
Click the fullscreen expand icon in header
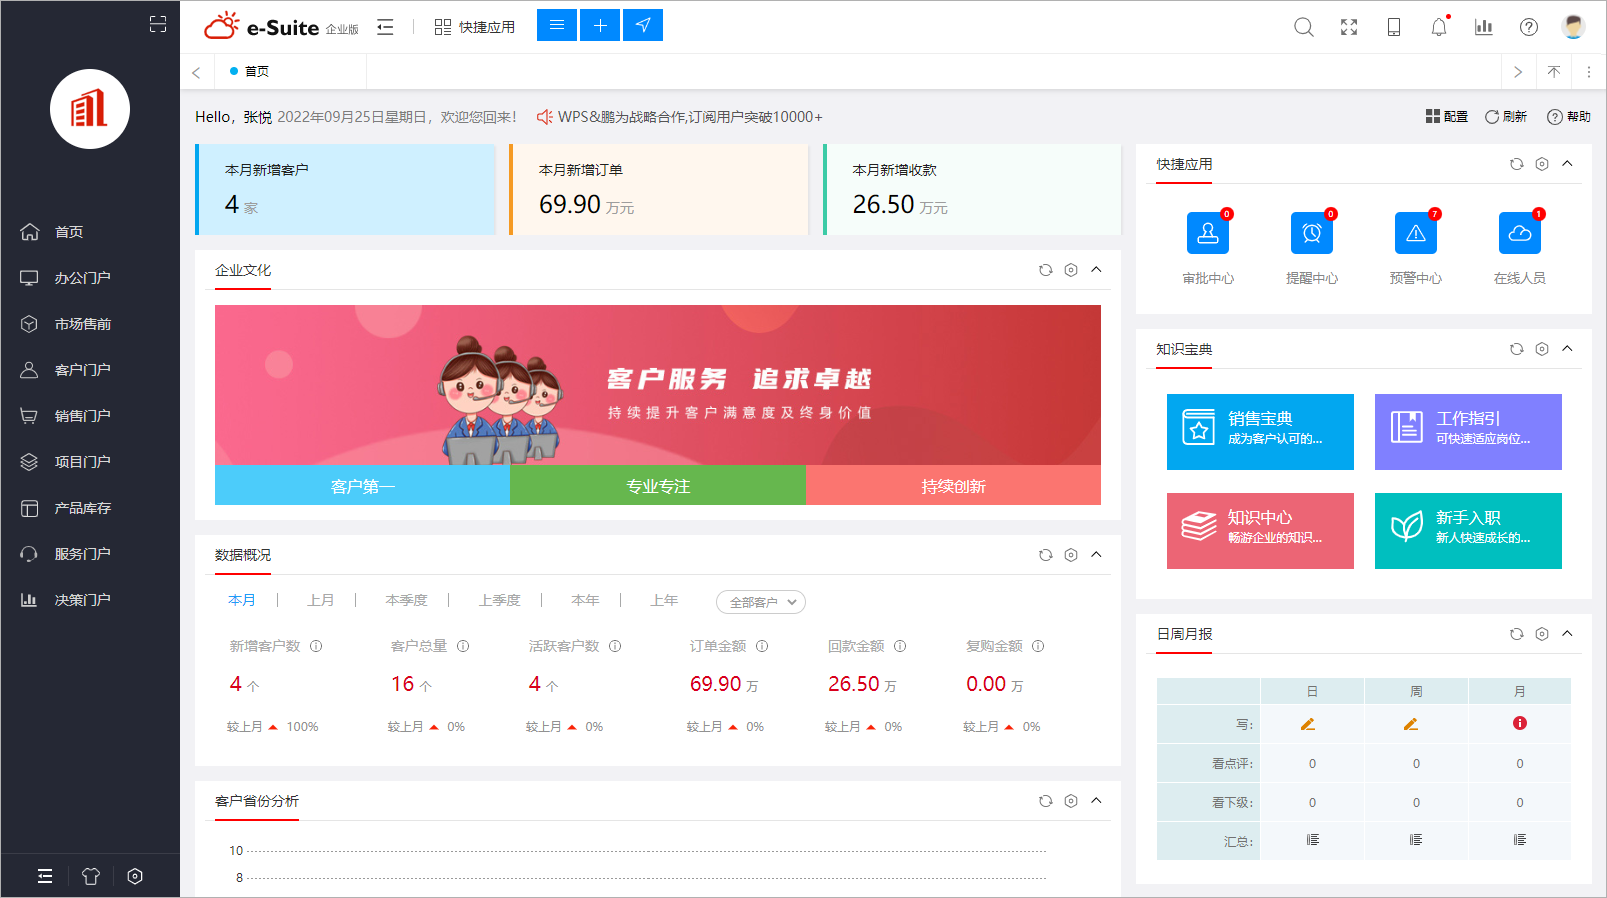pyautogui.click(x=1349, y=27)
